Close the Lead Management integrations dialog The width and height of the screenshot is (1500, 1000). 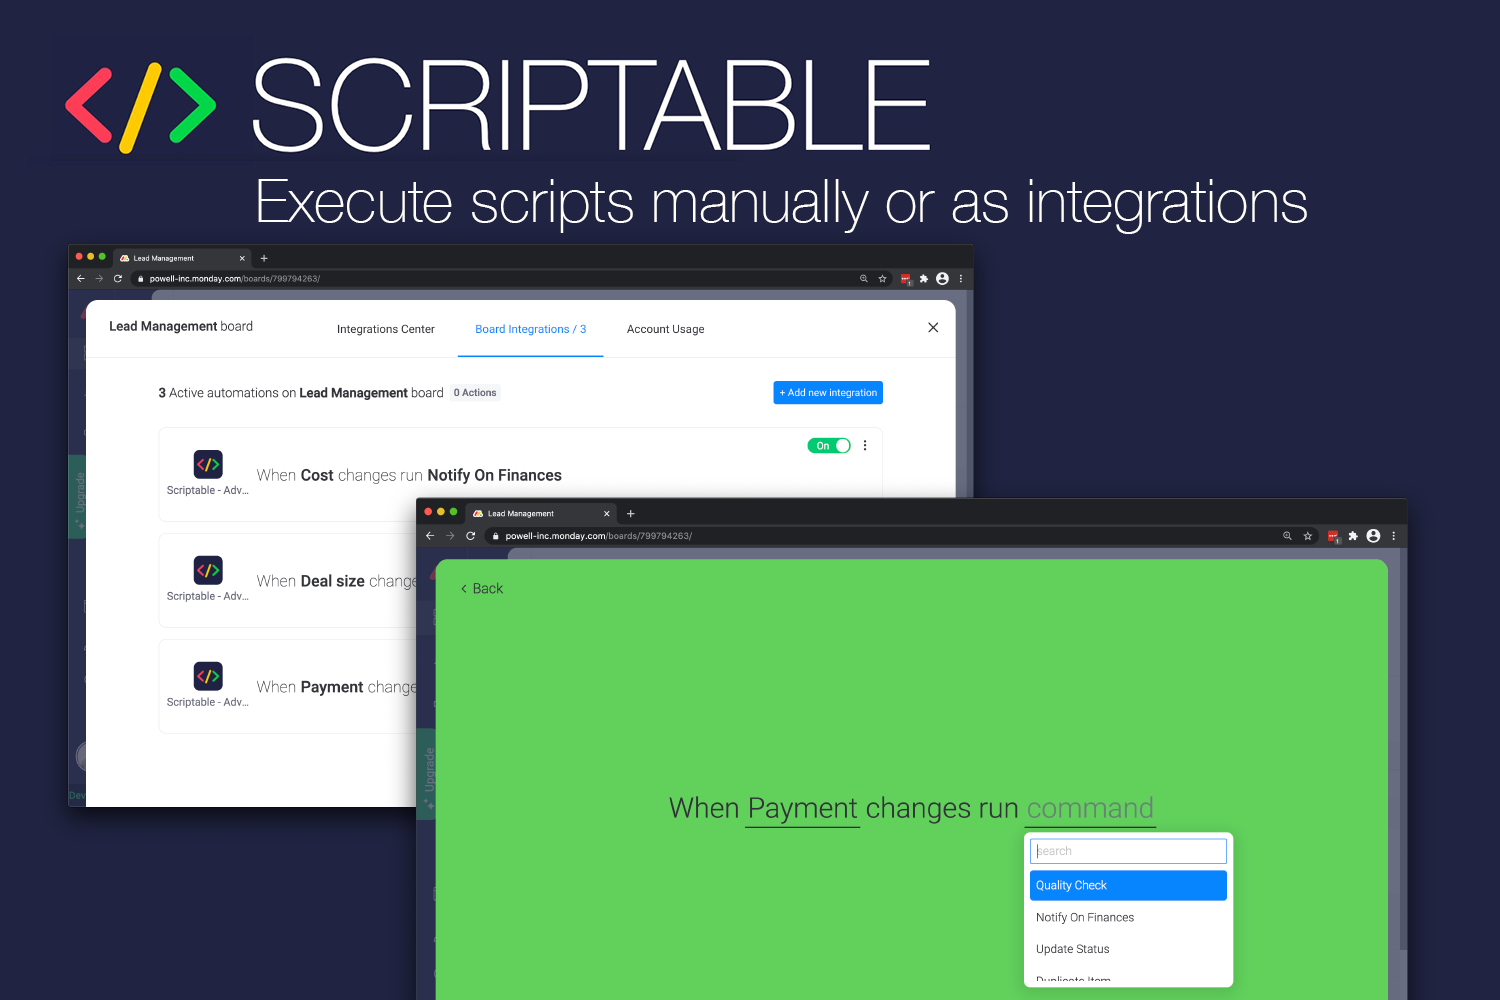tap(933, 328)
